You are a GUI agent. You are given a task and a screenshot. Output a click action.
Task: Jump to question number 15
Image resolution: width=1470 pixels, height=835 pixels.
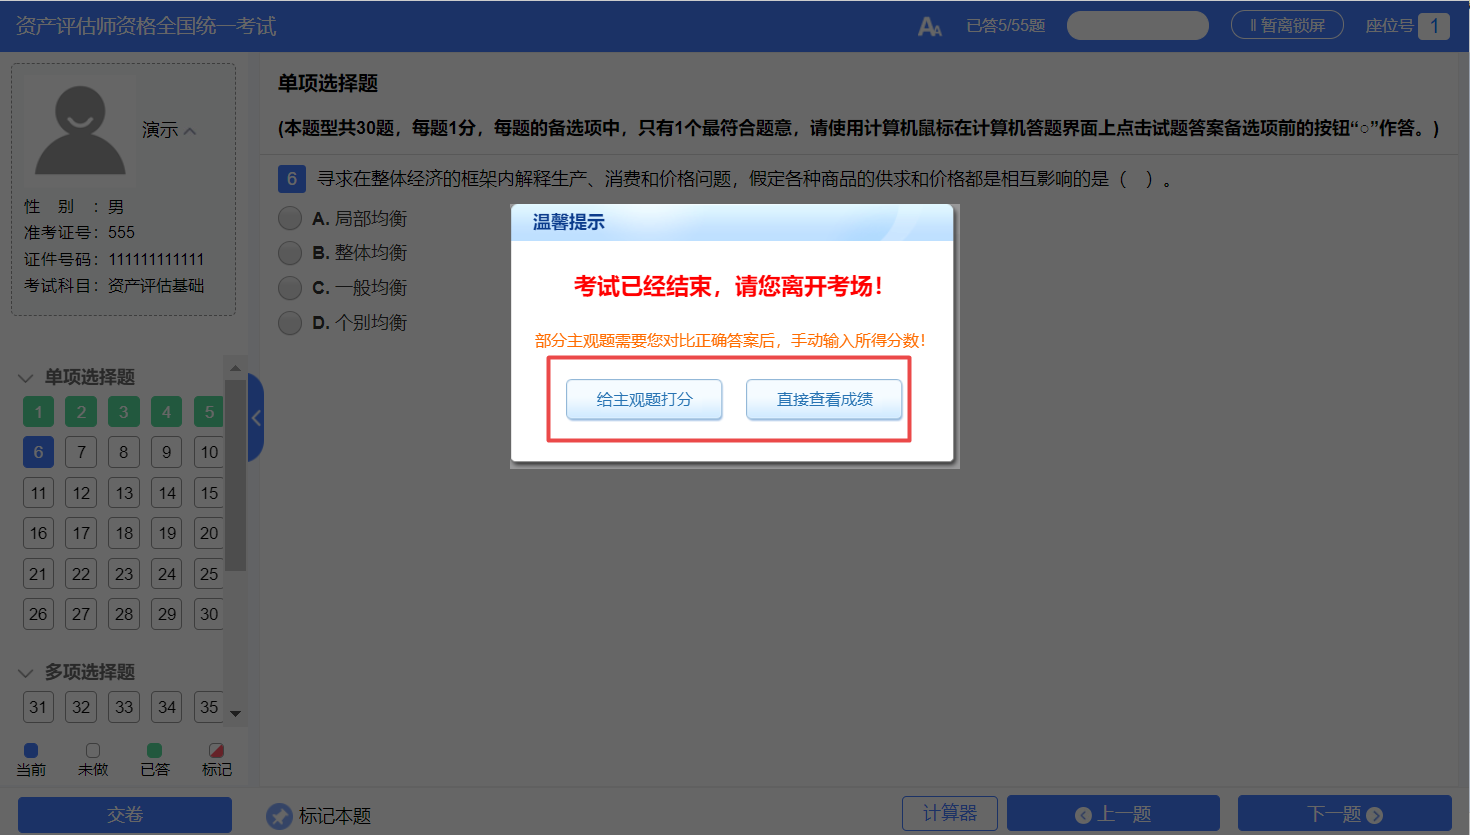208,493
